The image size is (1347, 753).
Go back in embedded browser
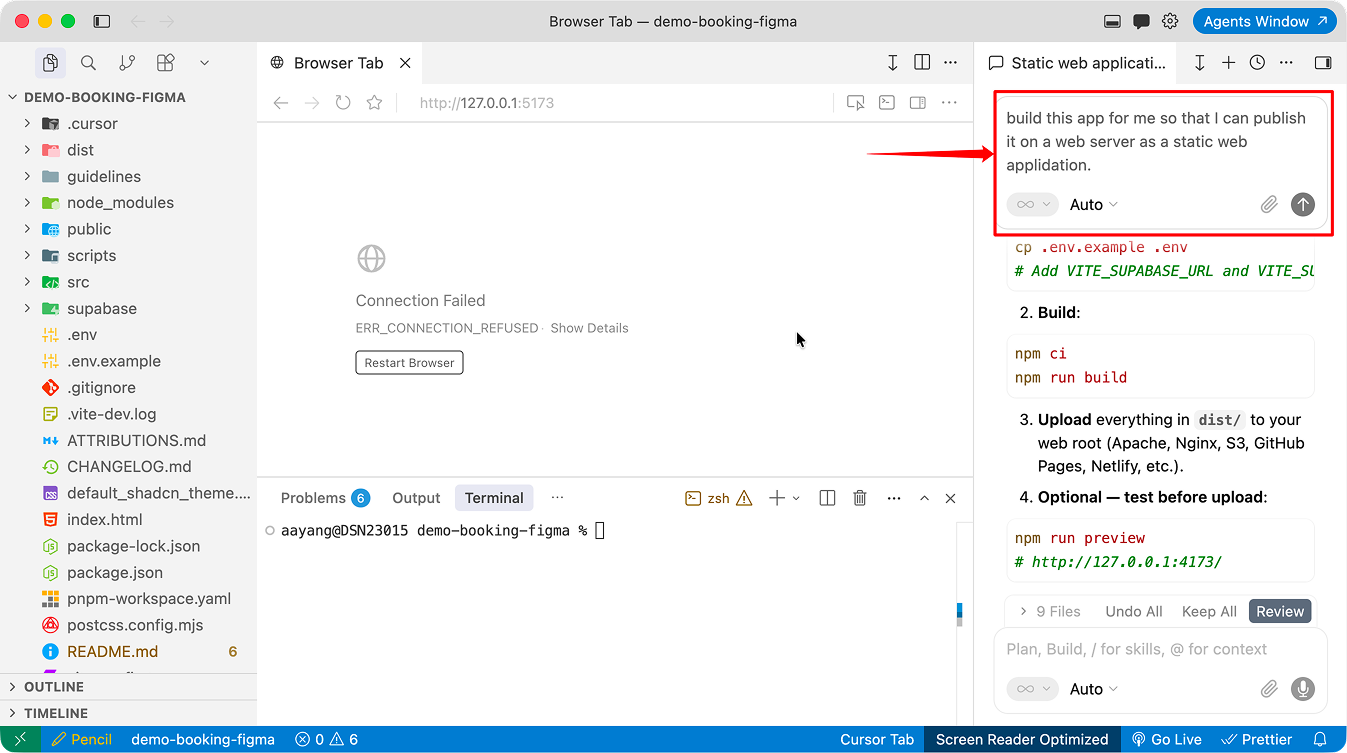[x=281, y=103]
